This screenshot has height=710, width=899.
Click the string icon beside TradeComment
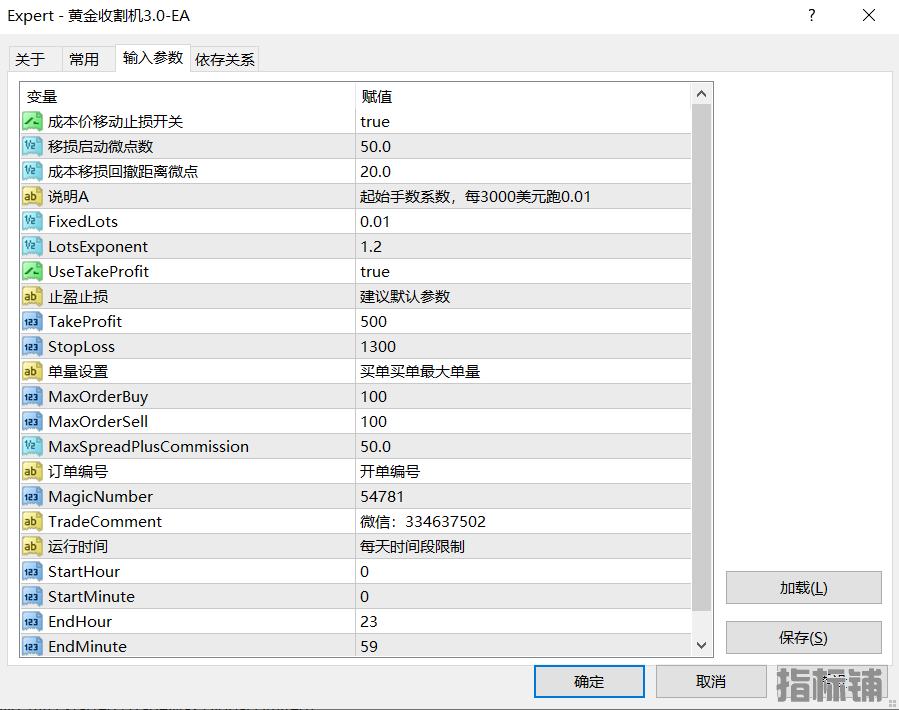pos(32,521)
